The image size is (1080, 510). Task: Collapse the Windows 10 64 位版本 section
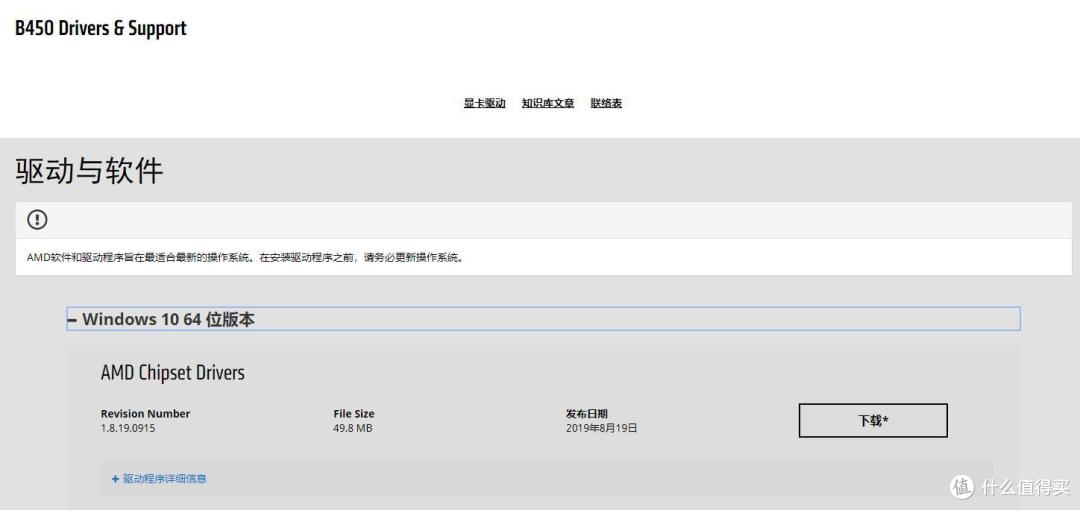[x=543, y=319]
